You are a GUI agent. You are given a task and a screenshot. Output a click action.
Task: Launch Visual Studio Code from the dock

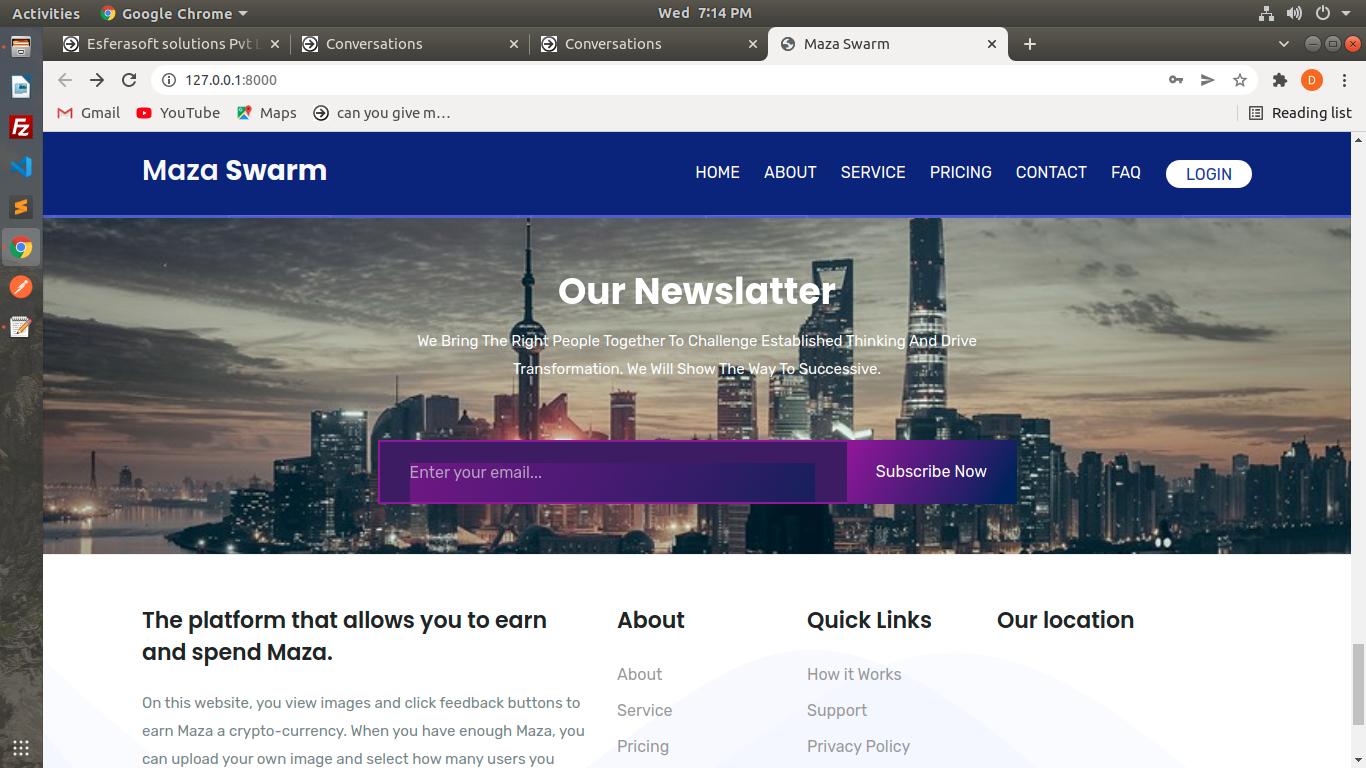tap(21, 167)
